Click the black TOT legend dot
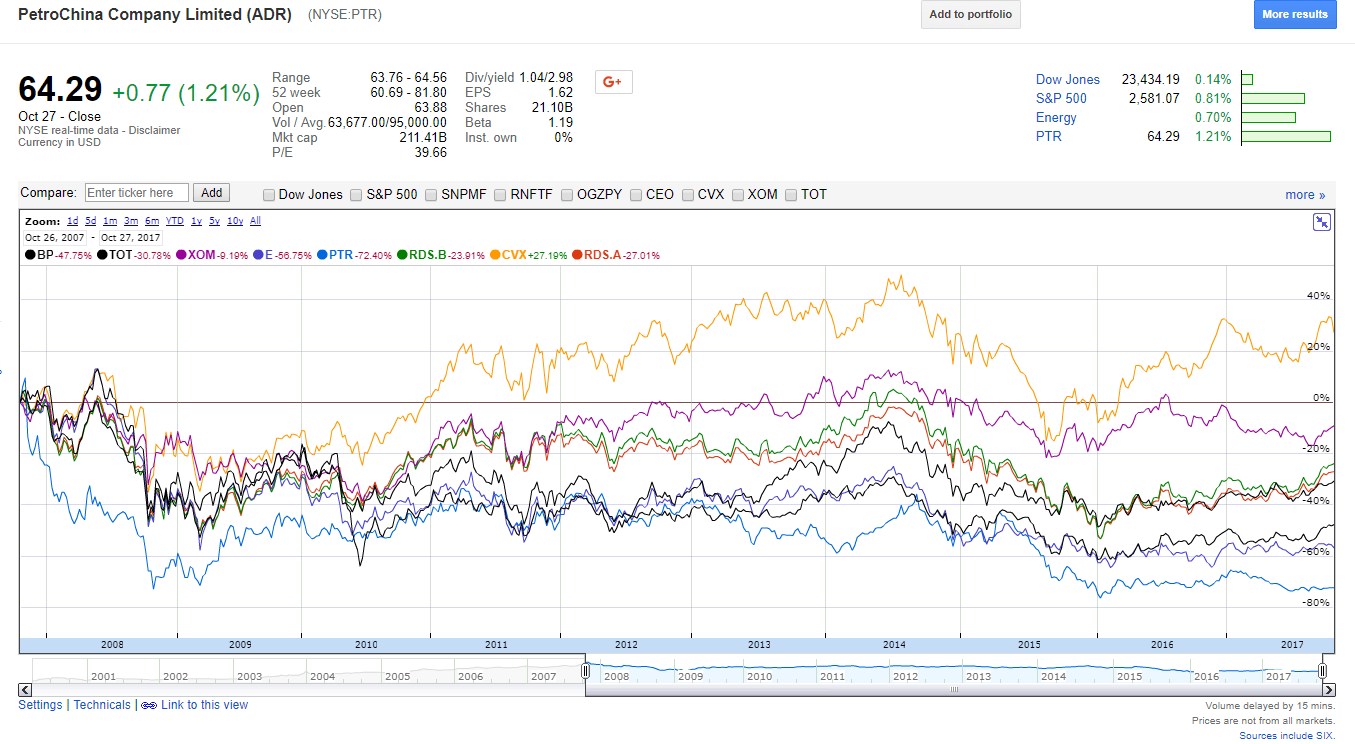This screenshot has width=1355, height=744. pyautogui.click(x=103, y=255)
